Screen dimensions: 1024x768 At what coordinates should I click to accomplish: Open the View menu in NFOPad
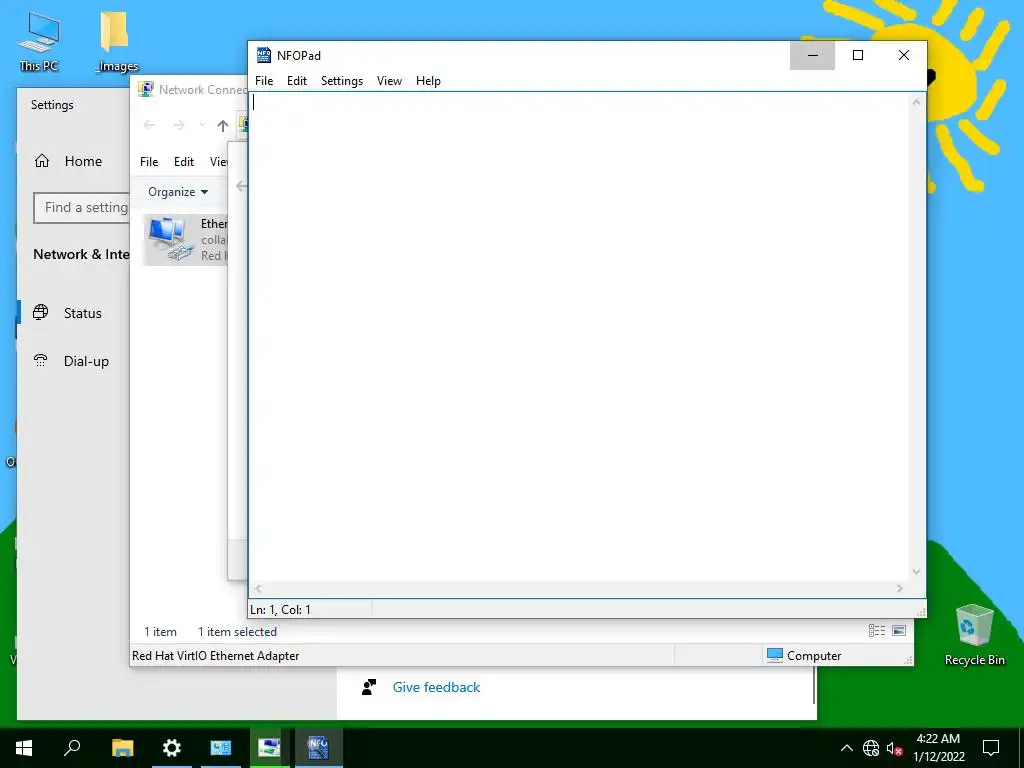pos(389,81)
